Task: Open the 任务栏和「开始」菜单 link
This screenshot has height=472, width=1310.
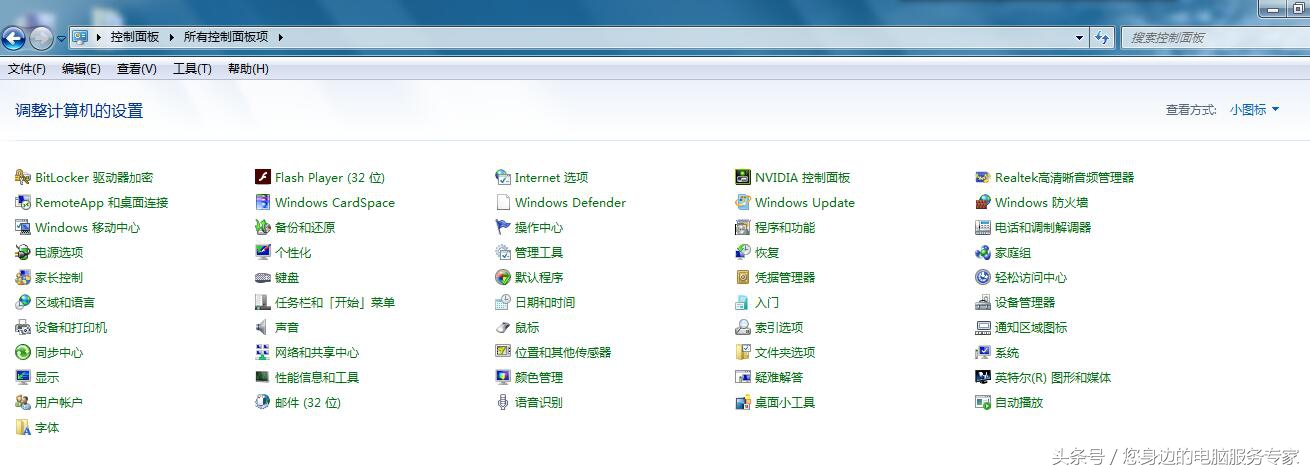Action: point(335,302)
